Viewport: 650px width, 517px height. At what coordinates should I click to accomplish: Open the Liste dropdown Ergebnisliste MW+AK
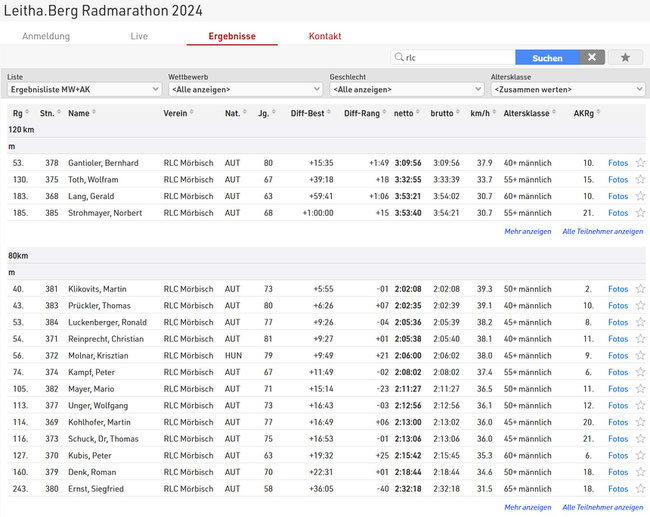(x=84, y=89)
